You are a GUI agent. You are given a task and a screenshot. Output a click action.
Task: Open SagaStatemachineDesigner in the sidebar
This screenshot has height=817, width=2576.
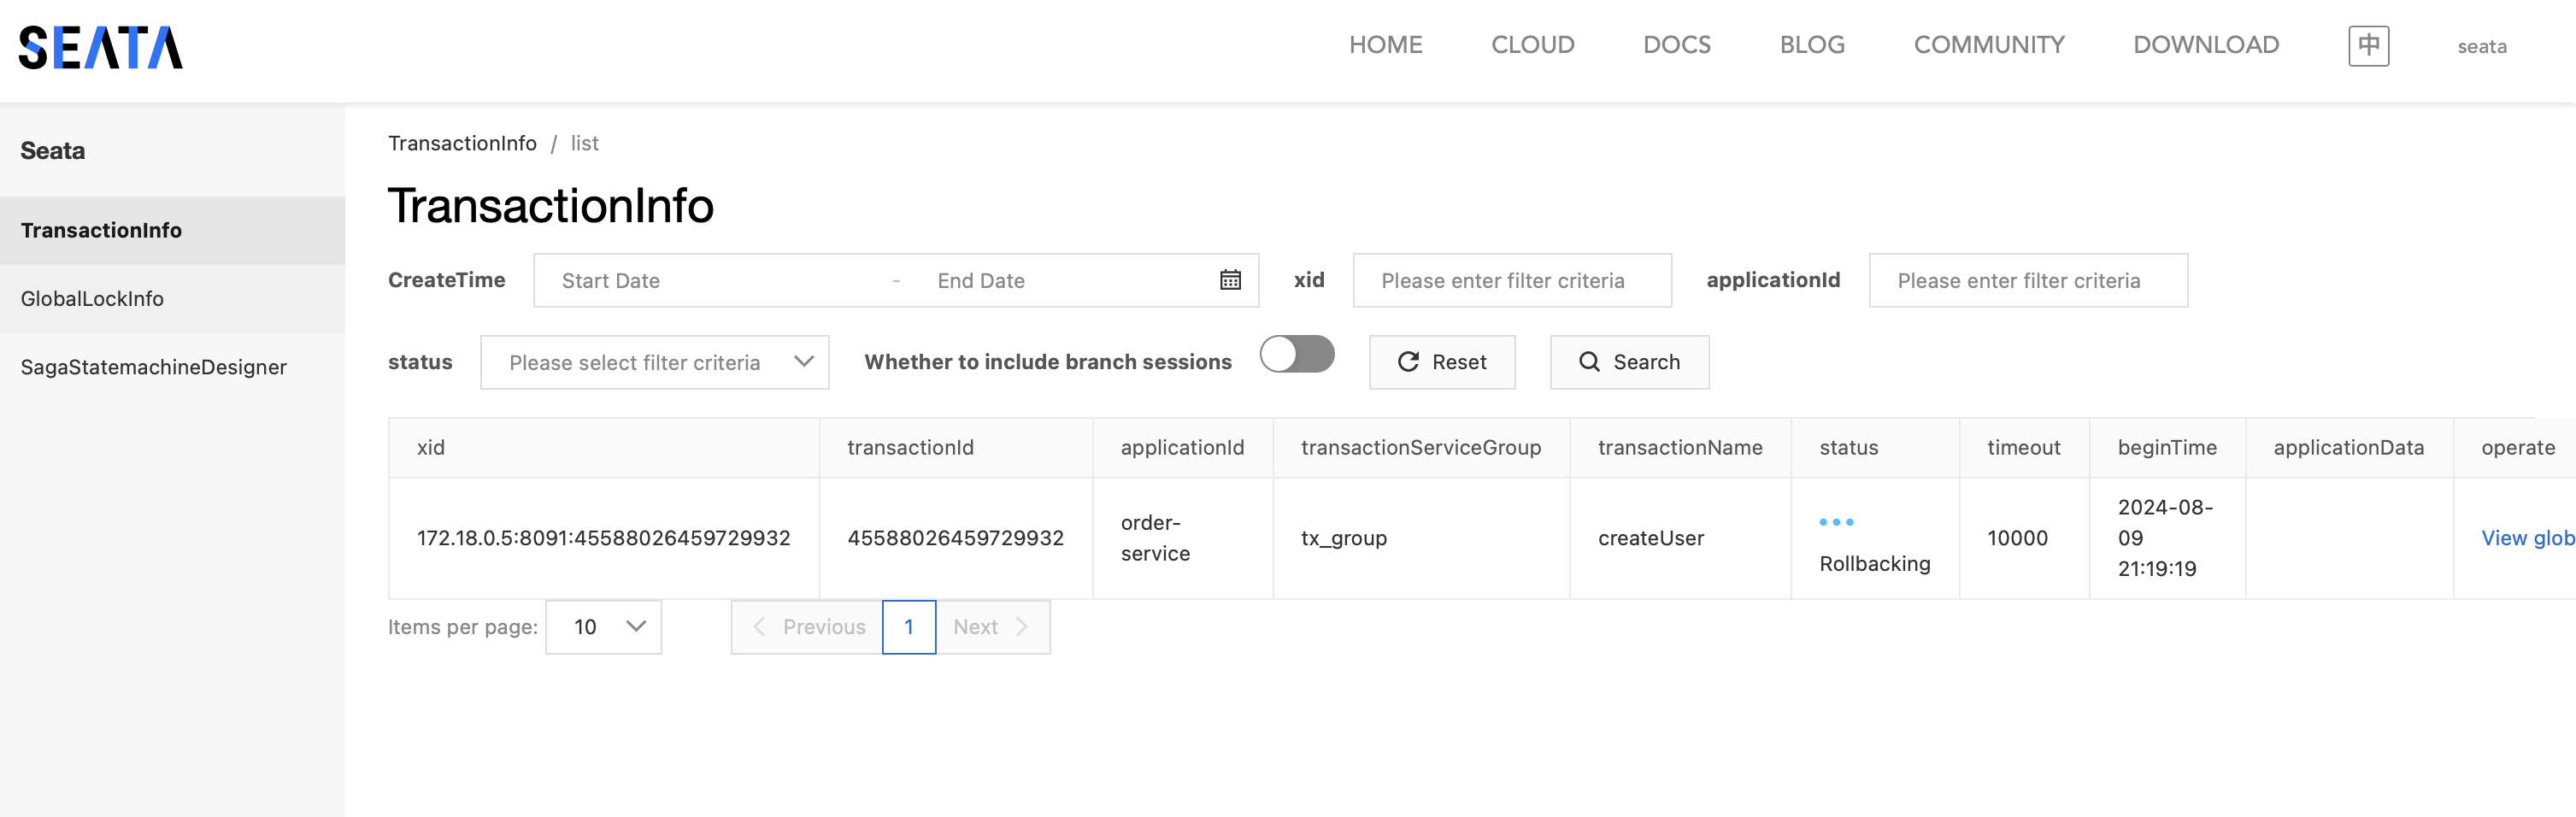point(172,367)
